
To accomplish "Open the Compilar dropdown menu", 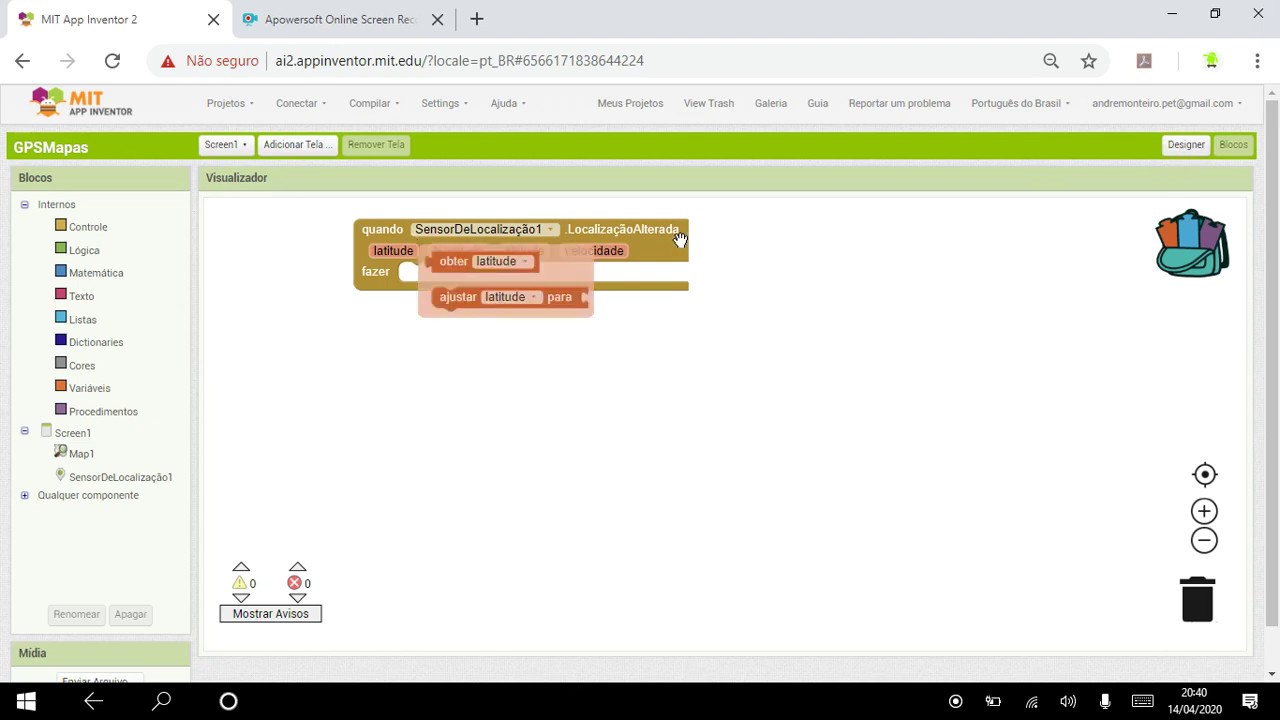I will coord(374,103).
